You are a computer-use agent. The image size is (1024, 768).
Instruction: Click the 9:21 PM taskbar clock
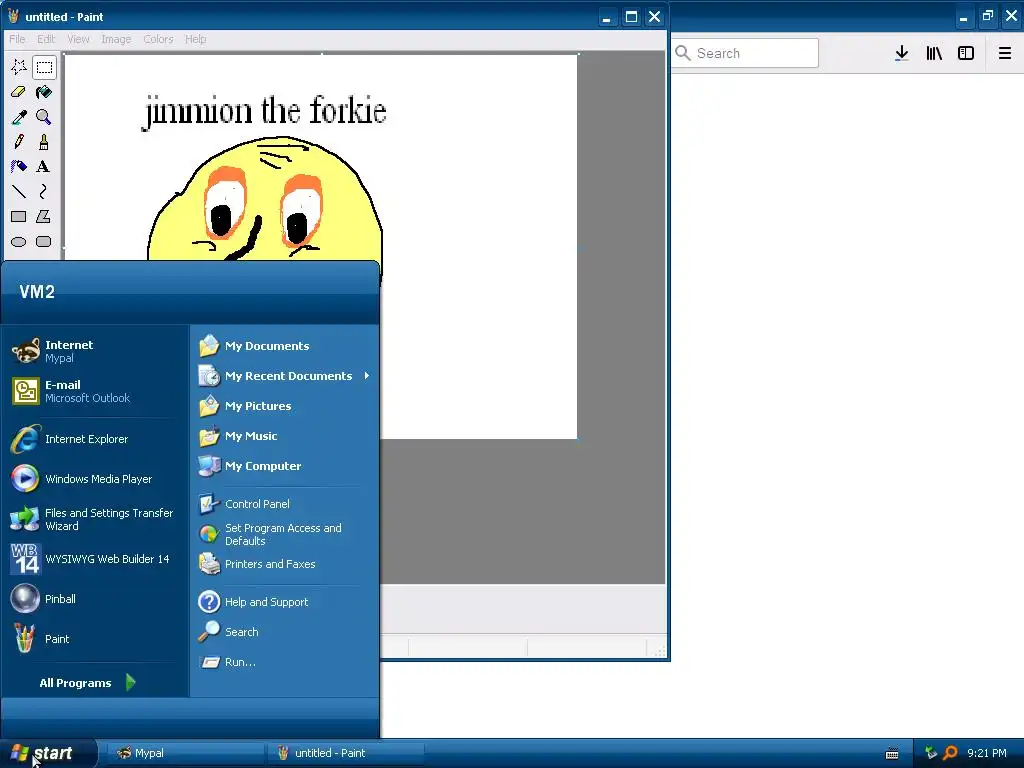click(987, 753)
